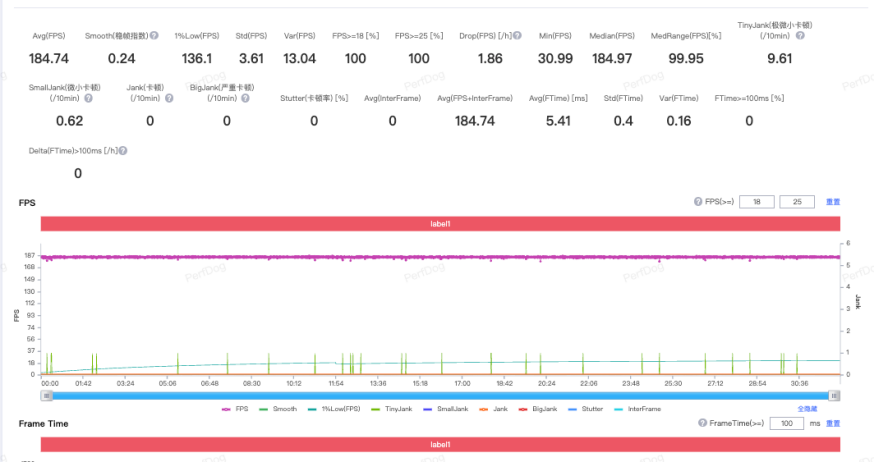Click the FPS chart section heading
Image resolution: width=874 pixels, height=462 pixels.
[x=27, y=203]
